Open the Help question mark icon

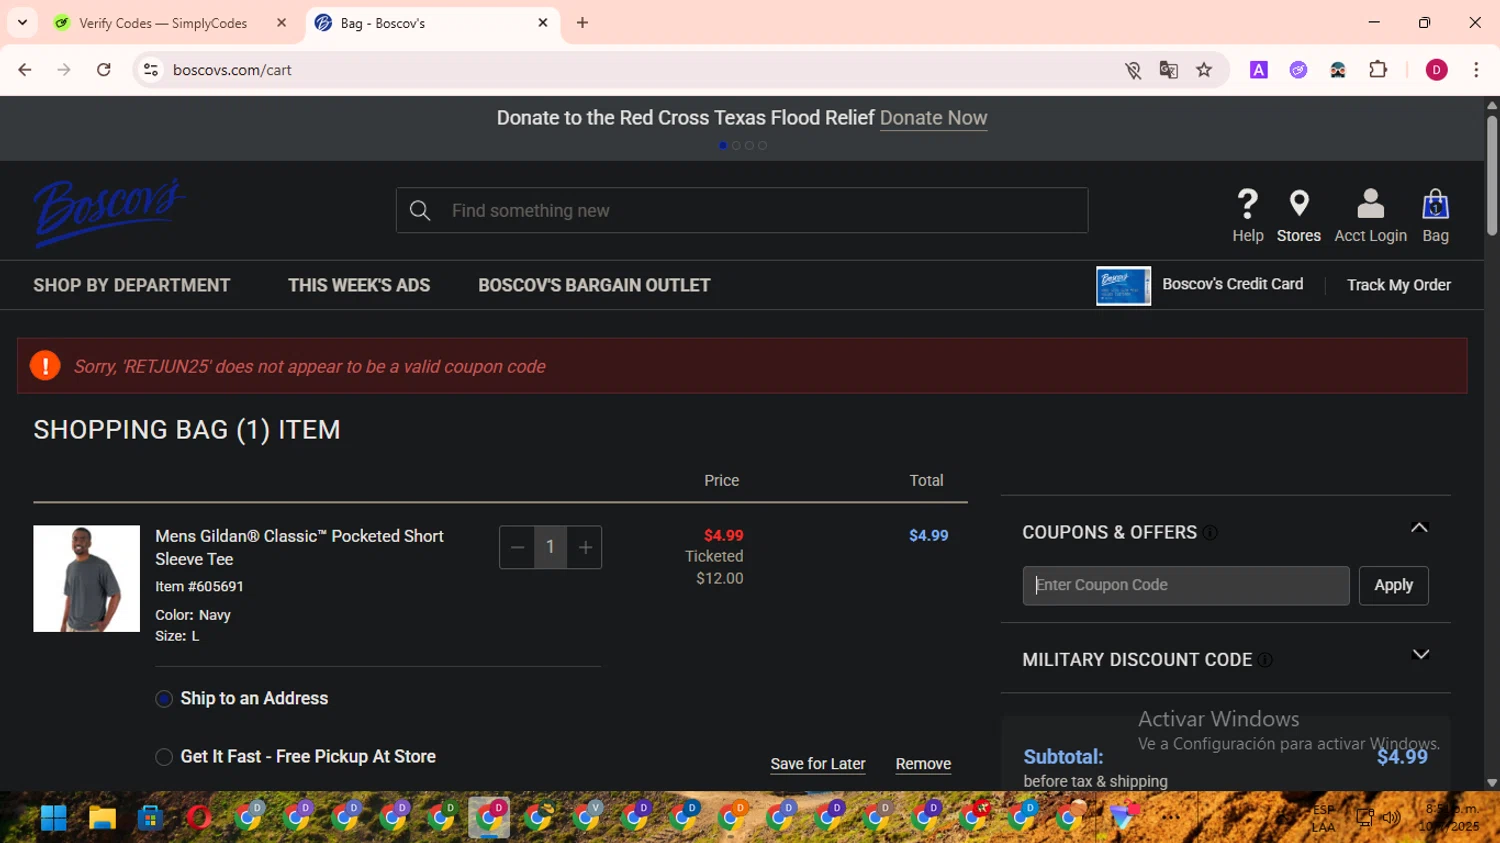pyautogui.click(x=1247, y=204)
